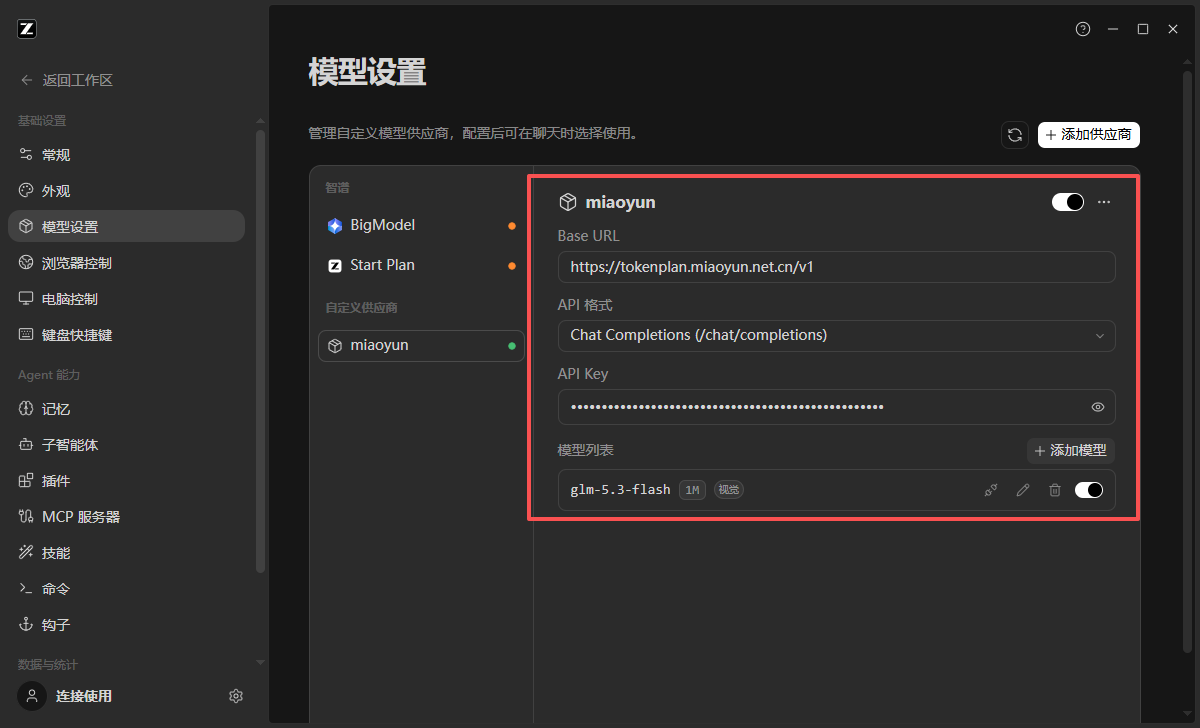Show API Key with eye icon
This screenshot has height=728, width=1200.
(1098, 407)
